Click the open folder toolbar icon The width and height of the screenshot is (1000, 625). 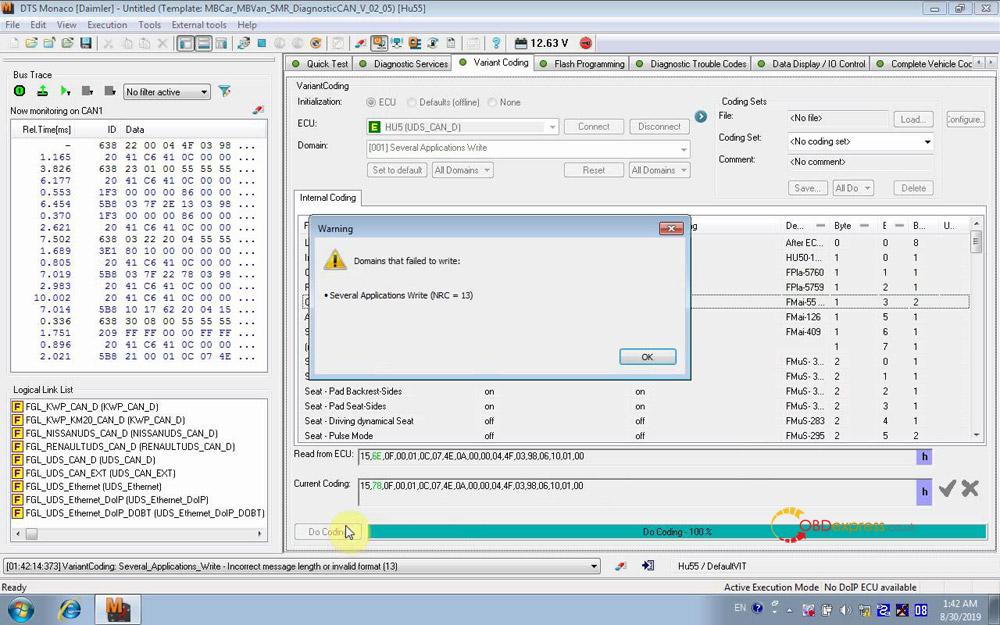click(x=31, y=43)
